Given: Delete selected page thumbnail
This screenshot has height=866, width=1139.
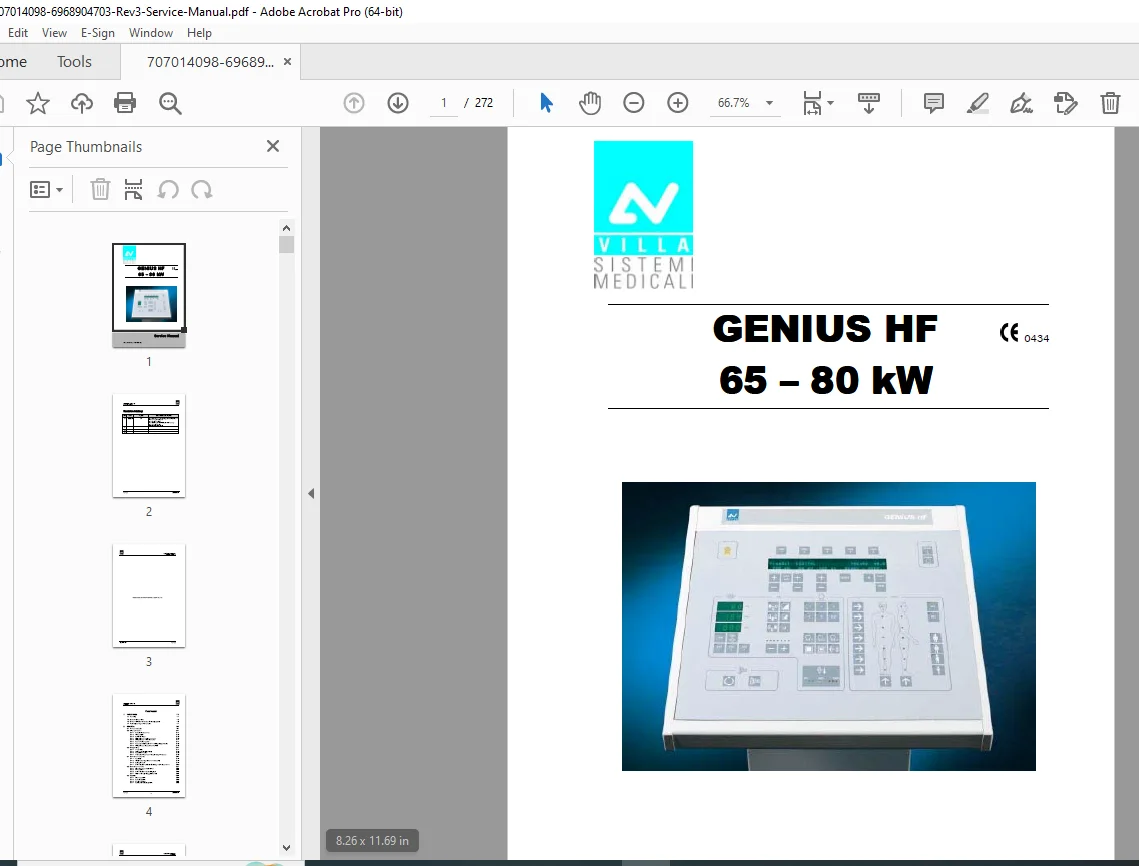Looking at the screenshot, I should 100,190.
